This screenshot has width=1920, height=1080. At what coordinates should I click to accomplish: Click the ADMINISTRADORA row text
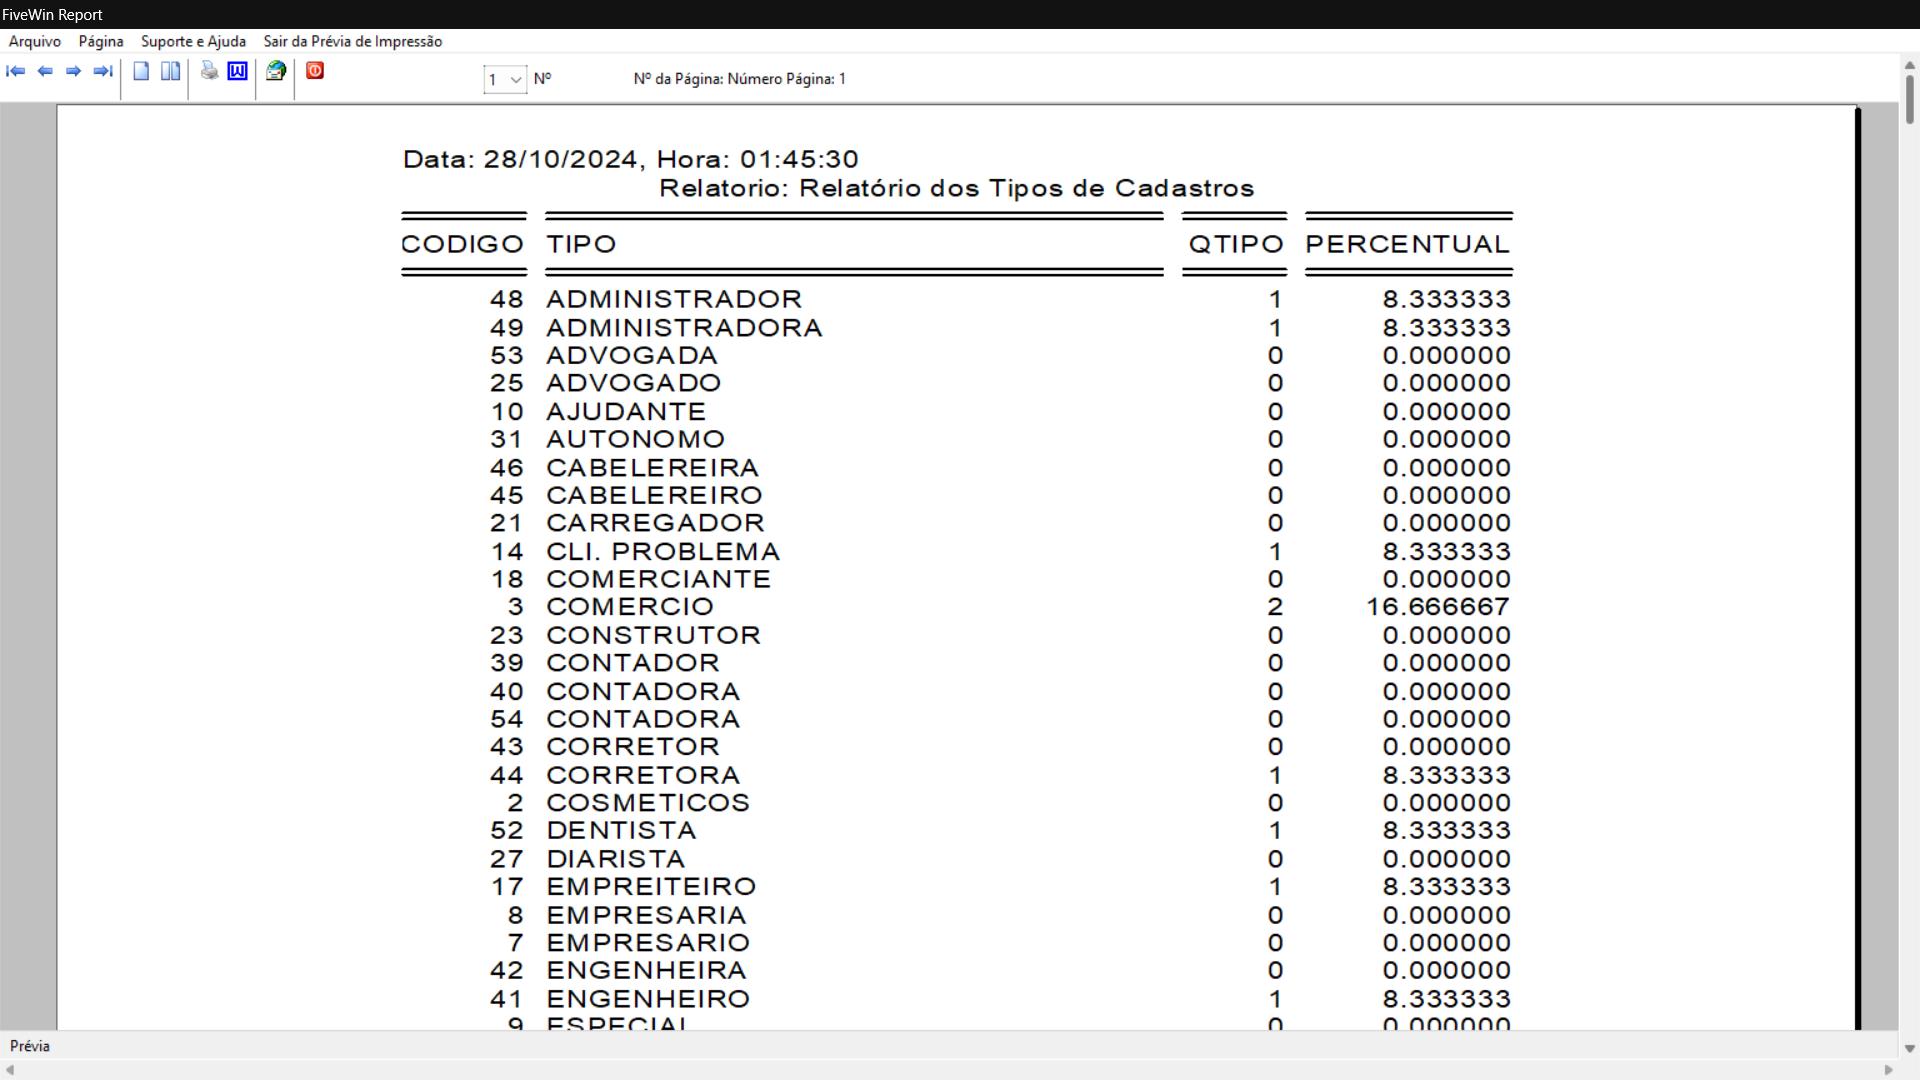coord(684,328)
